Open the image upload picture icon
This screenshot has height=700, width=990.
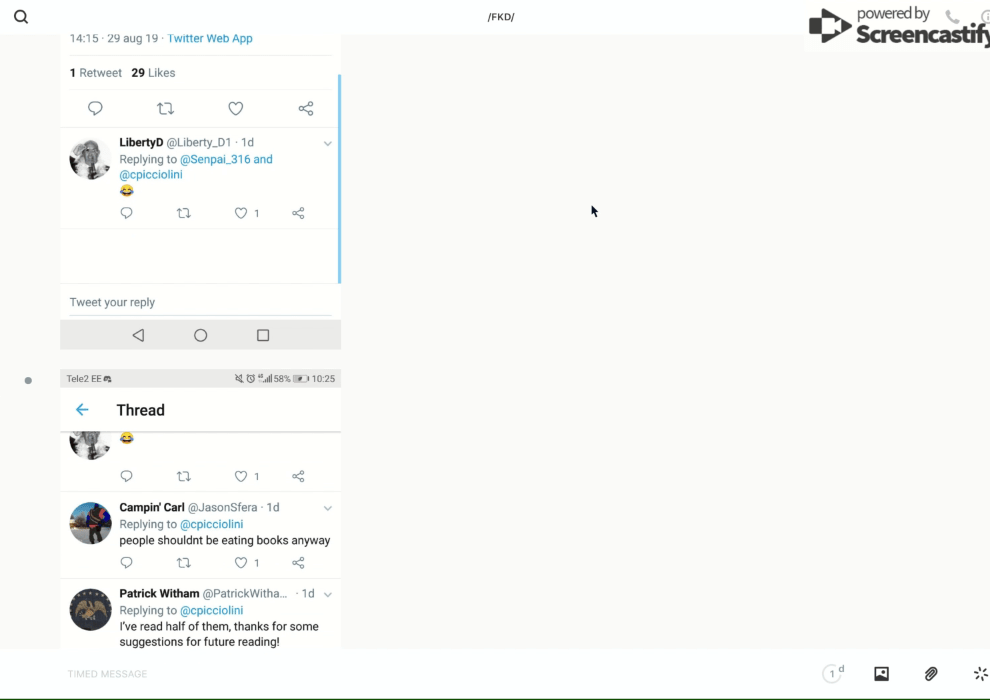pos(881,674)
